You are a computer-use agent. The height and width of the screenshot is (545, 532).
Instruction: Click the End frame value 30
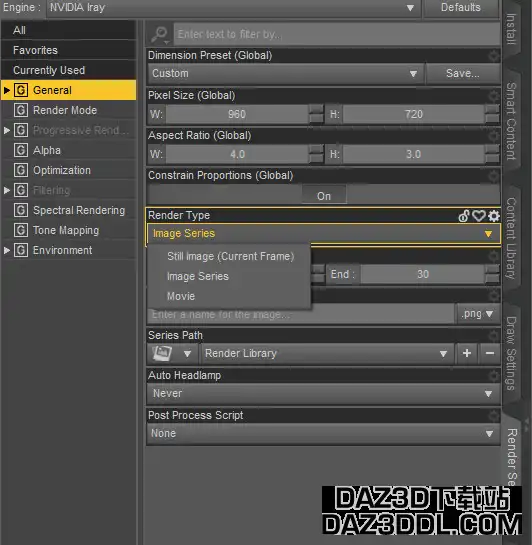(x=423, y=274)
